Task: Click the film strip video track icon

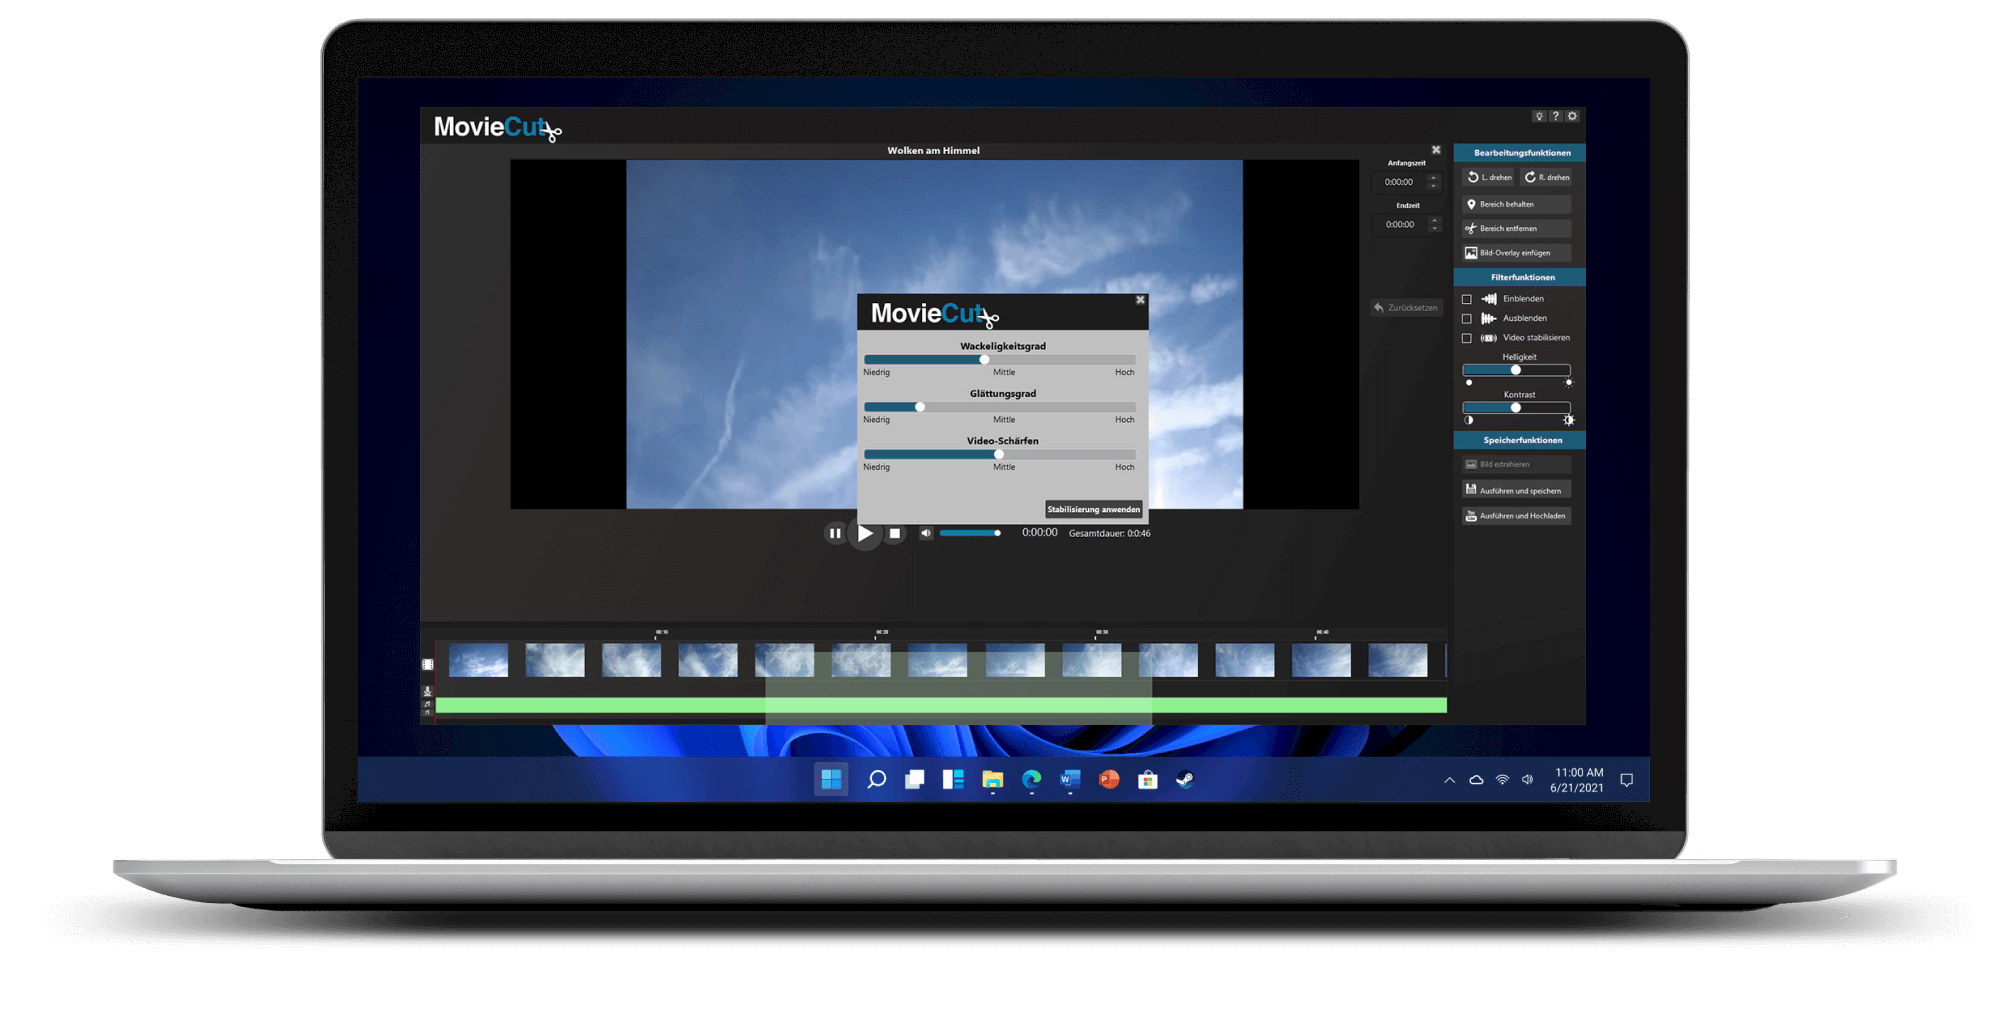Action: (428, 664)
